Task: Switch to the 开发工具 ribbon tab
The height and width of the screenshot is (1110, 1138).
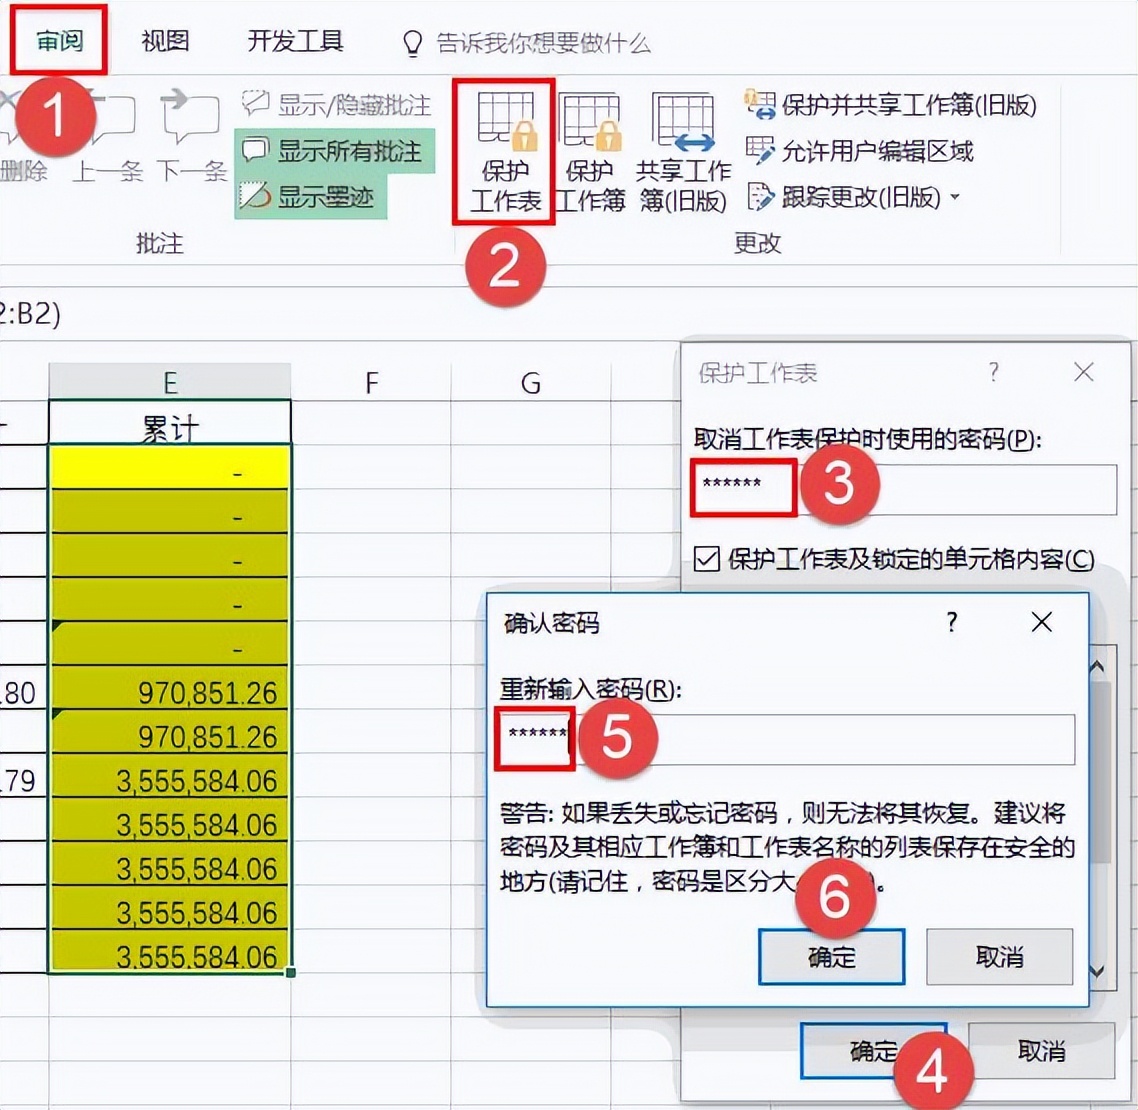Action: click(295, 42)
